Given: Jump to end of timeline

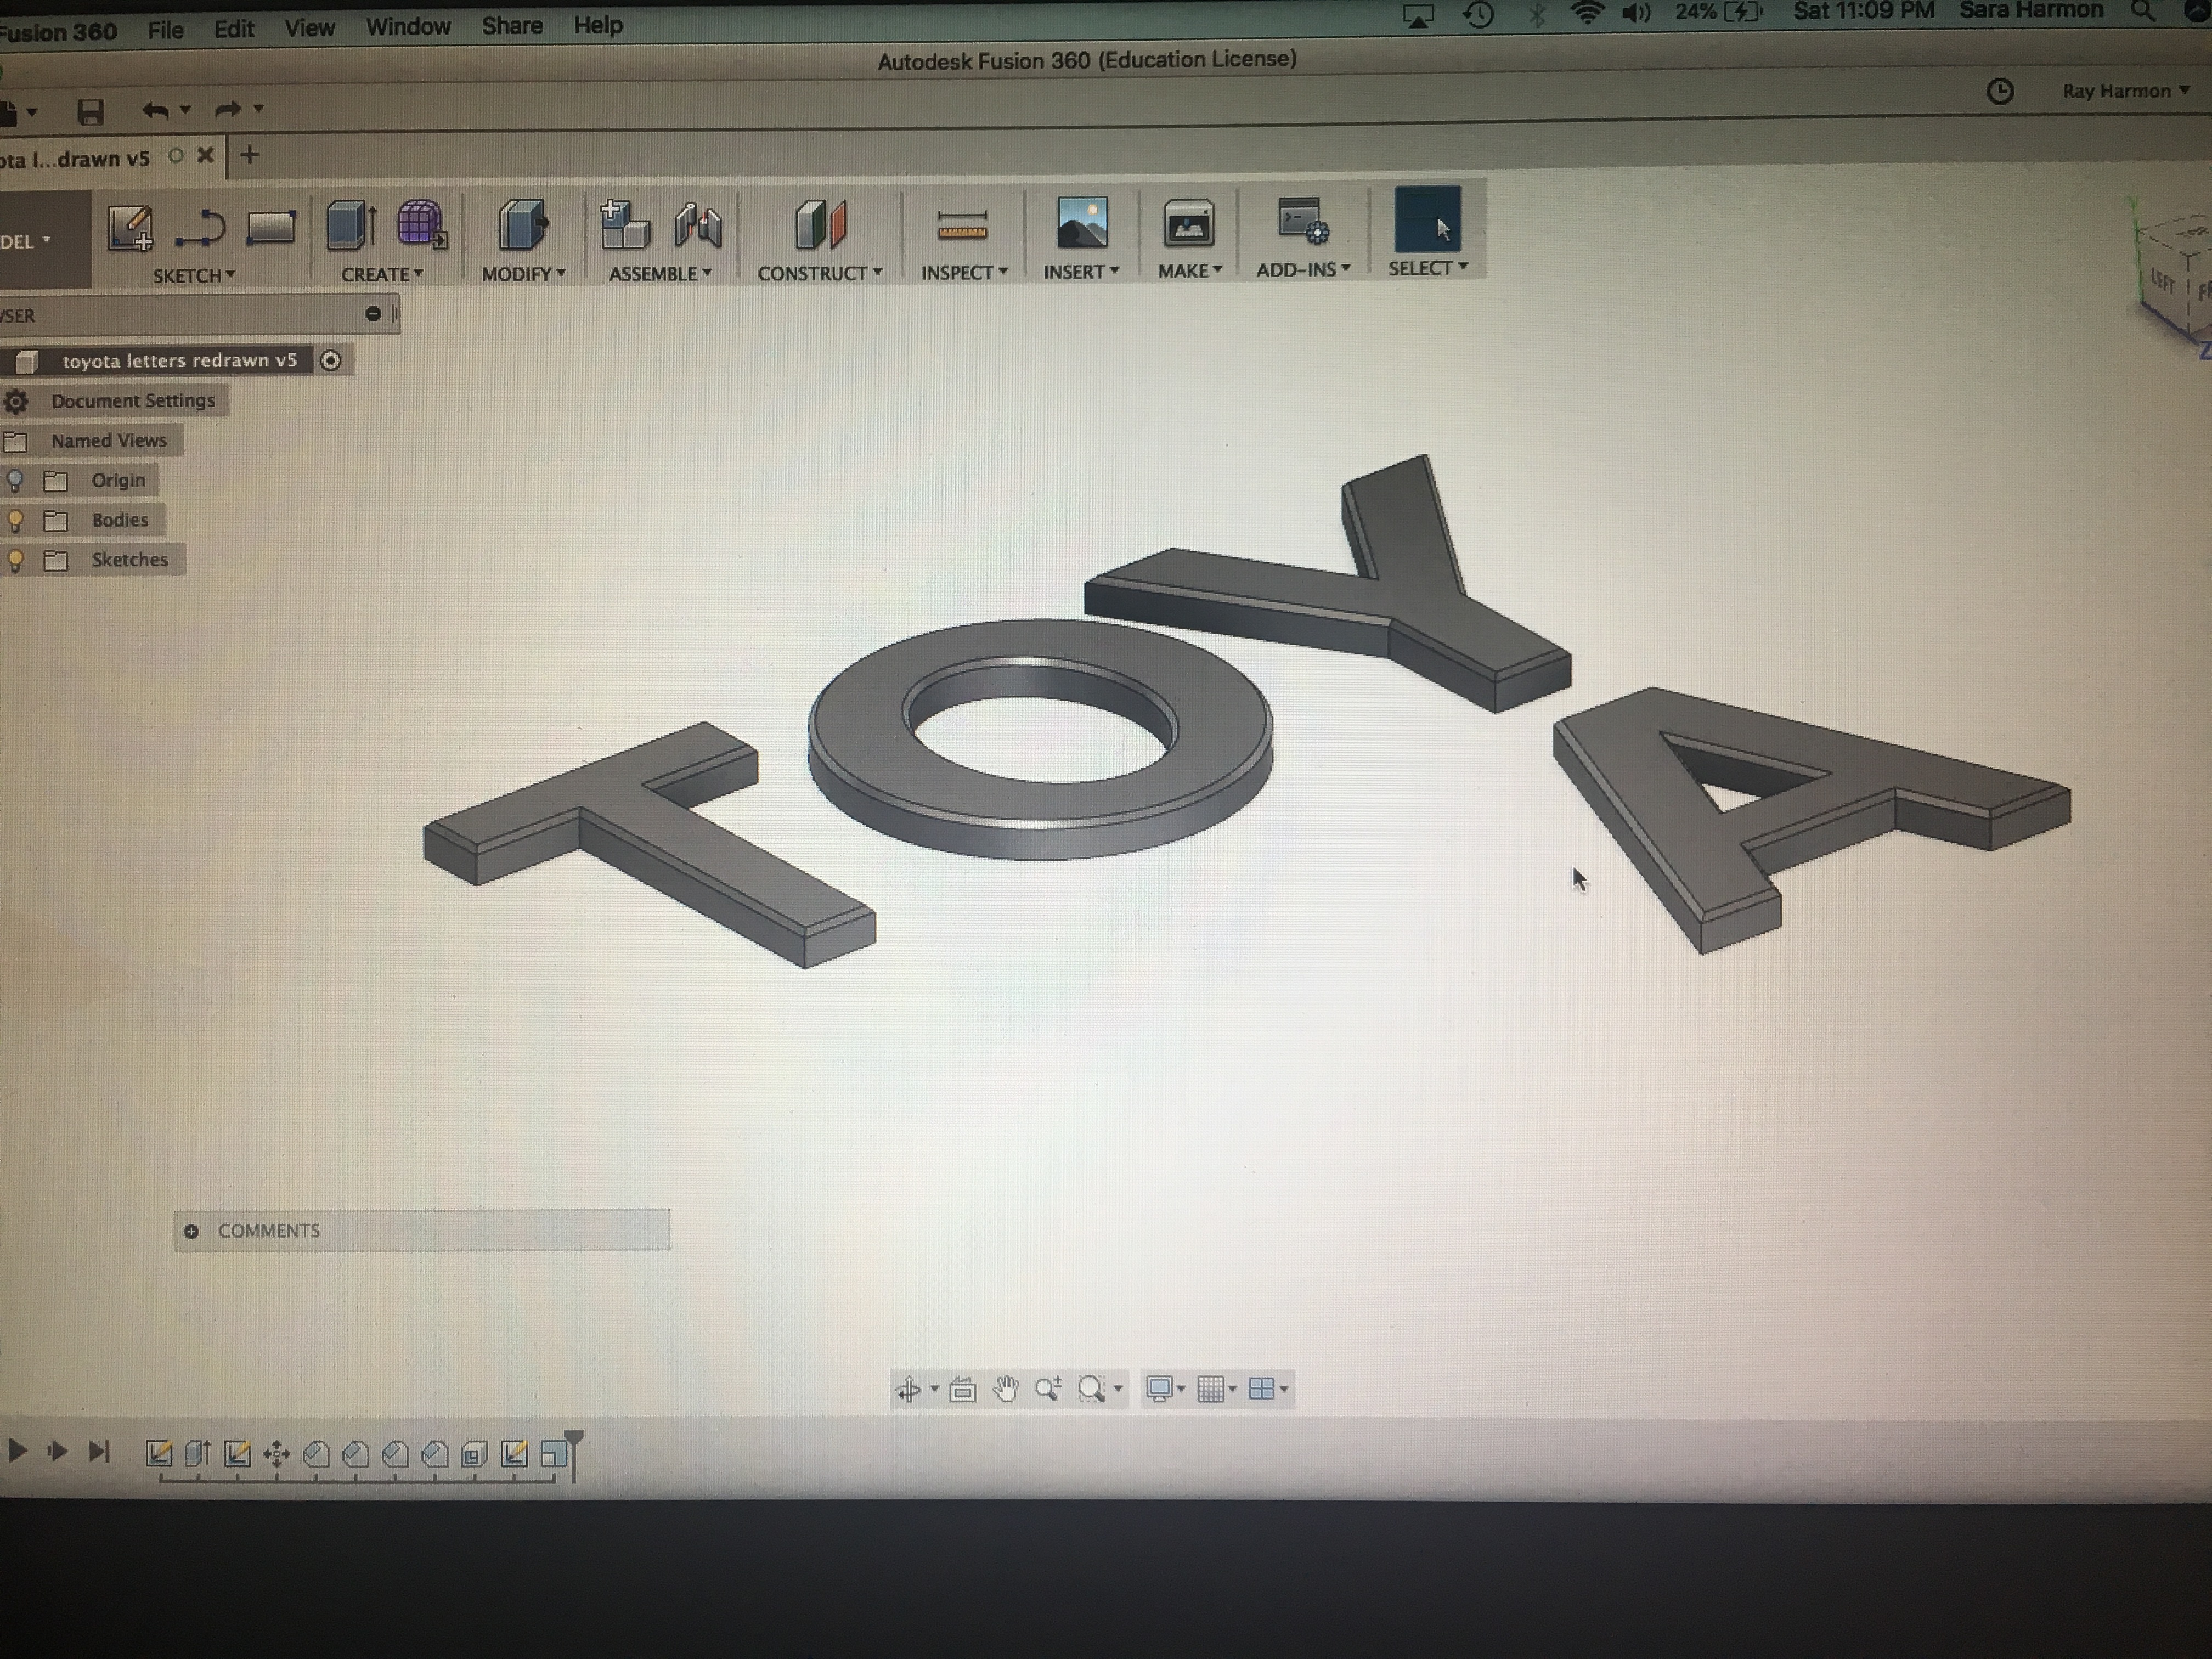Looking at the screenshot, I should 98,1451.
